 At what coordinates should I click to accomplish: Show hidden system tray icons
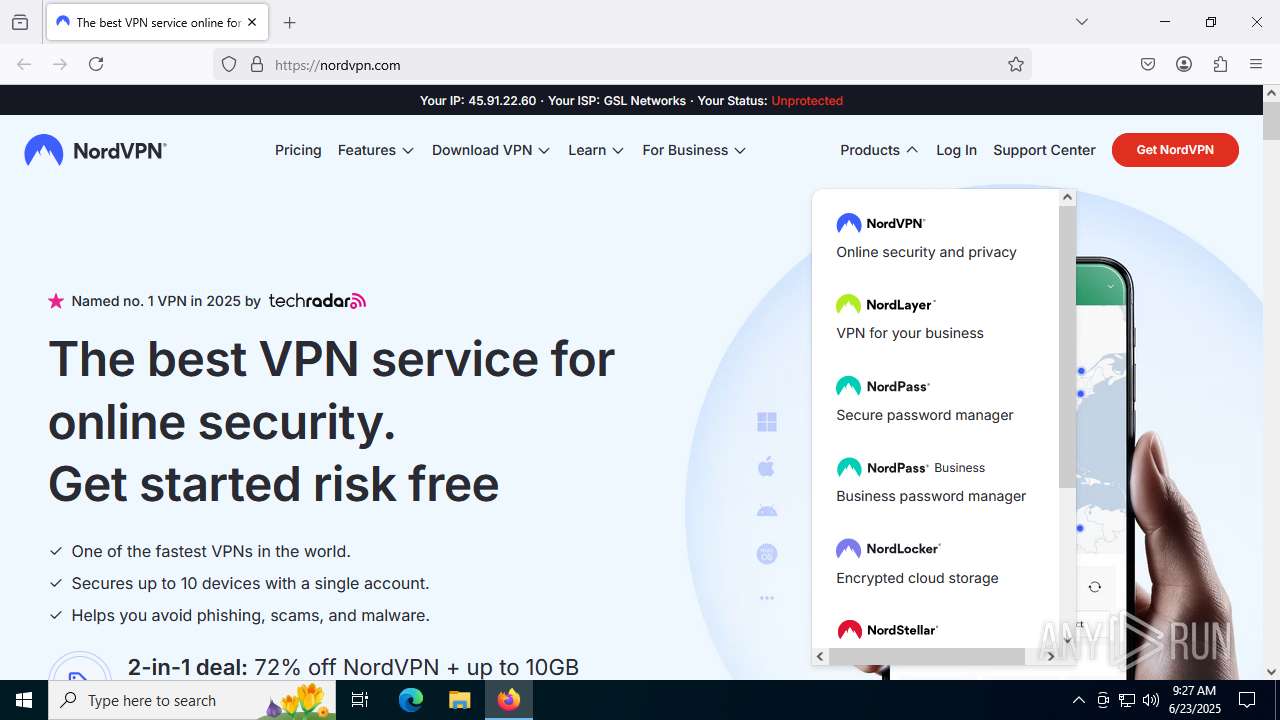(x=1078, y=700)
